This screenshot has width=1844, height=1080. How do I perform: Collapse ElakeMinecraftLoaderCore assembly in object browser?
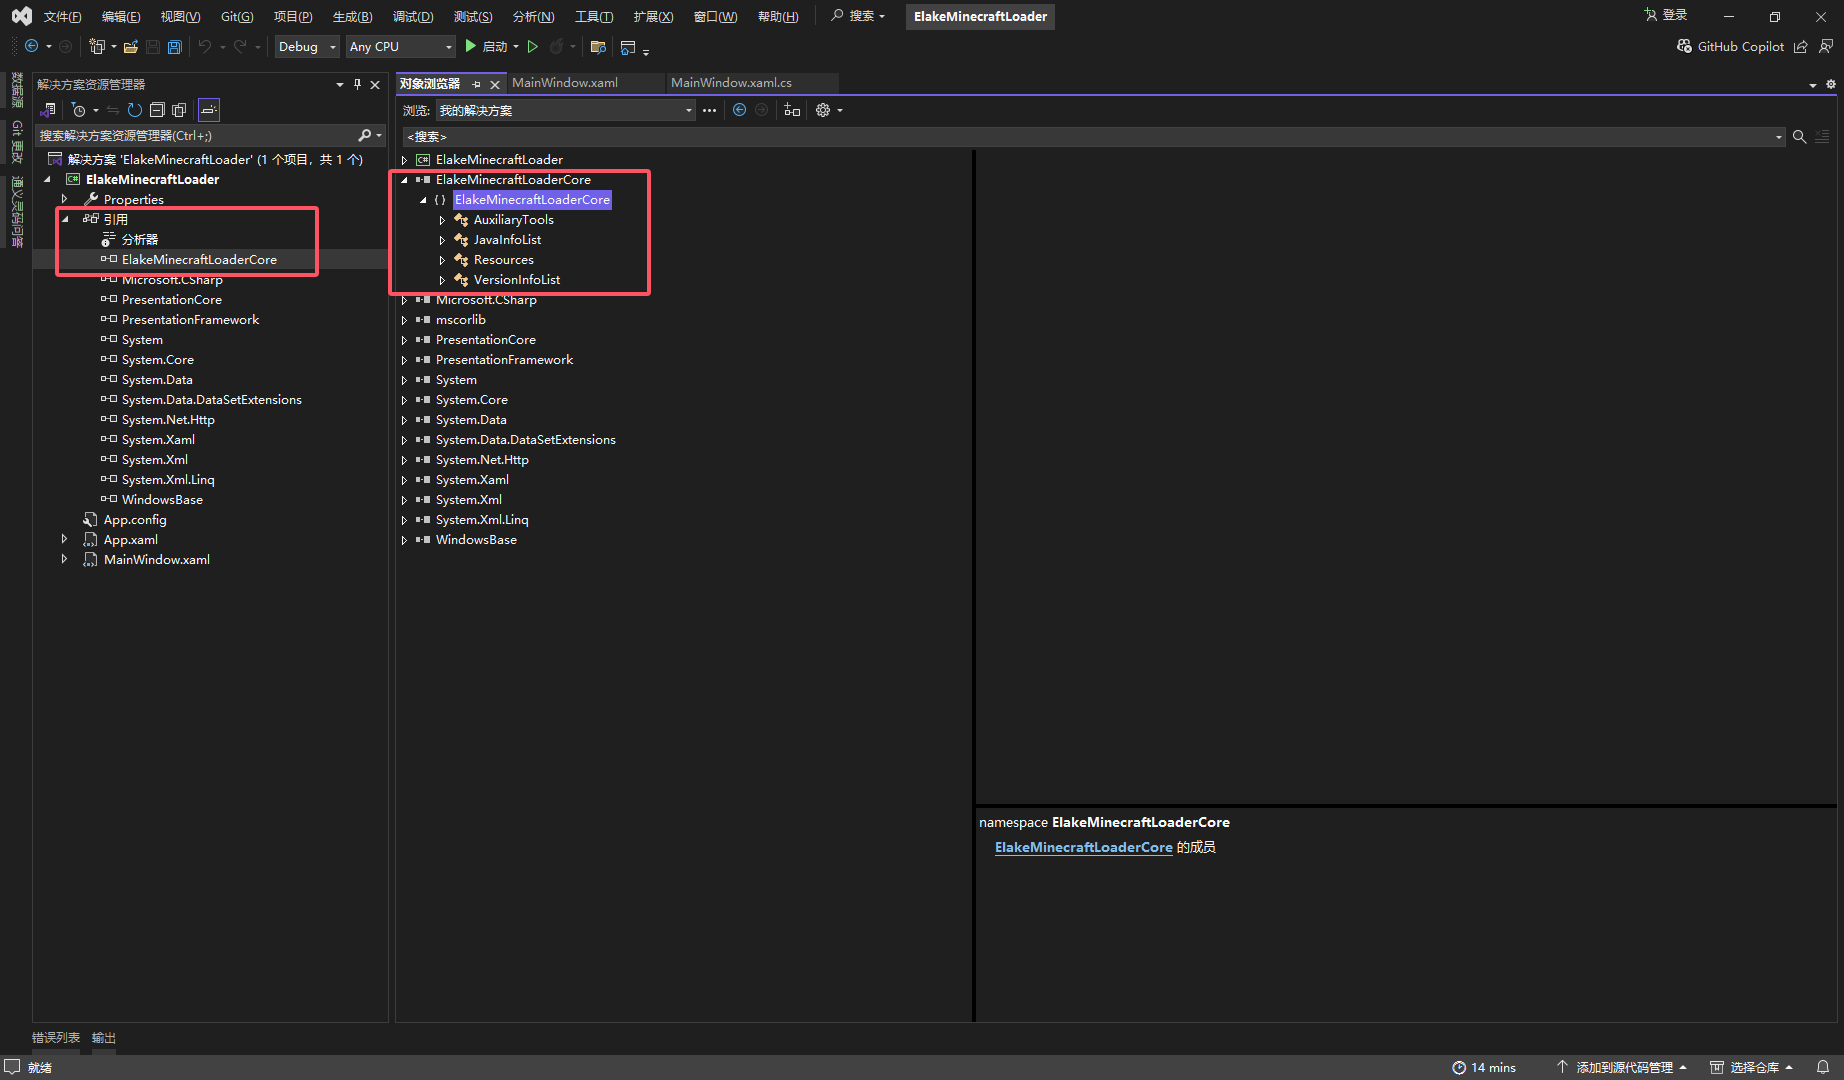tap(404, 180)
